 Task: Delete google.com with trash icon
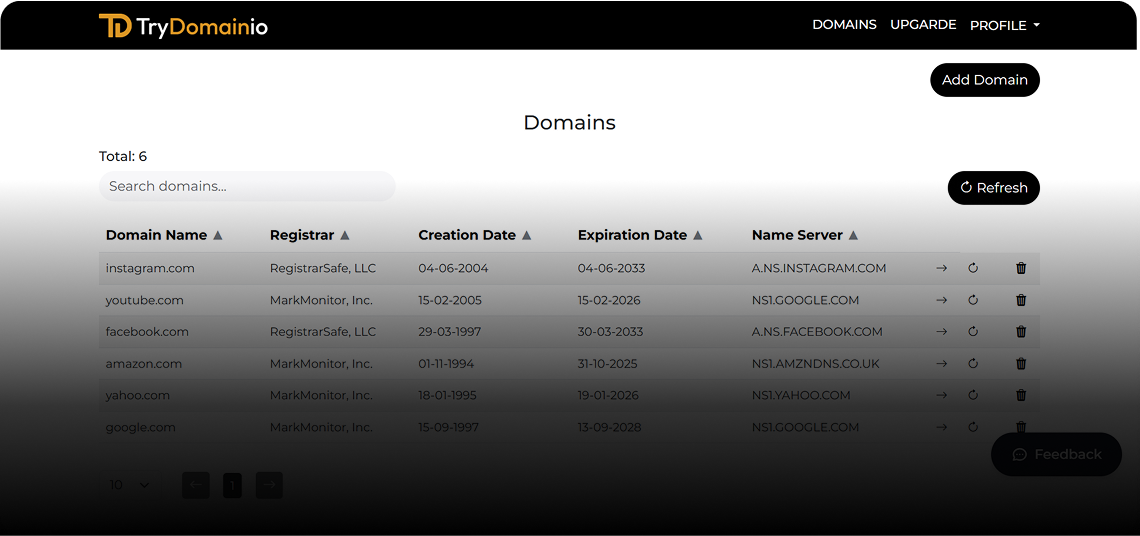point(1021,428)
